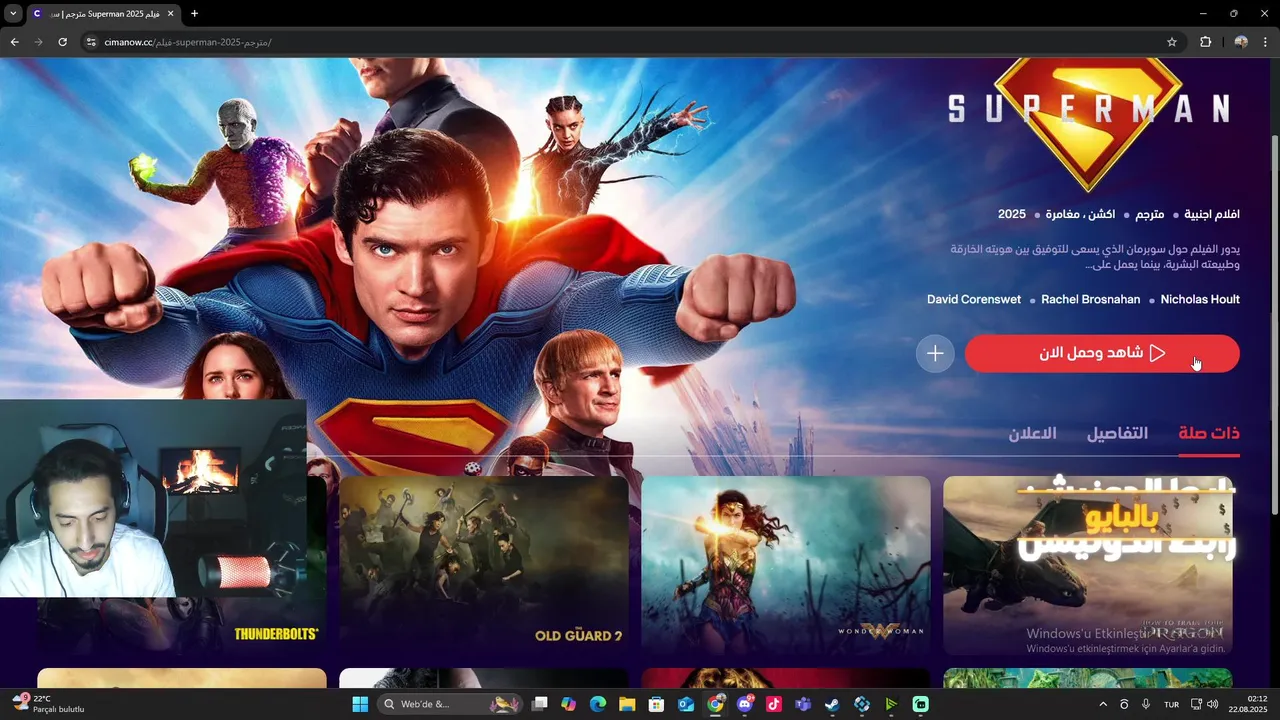Open the volume control tray icon
Image resolution: width=1280 pixels, height=720 pixels.
pyautogui.click(x=1213, y=704)
